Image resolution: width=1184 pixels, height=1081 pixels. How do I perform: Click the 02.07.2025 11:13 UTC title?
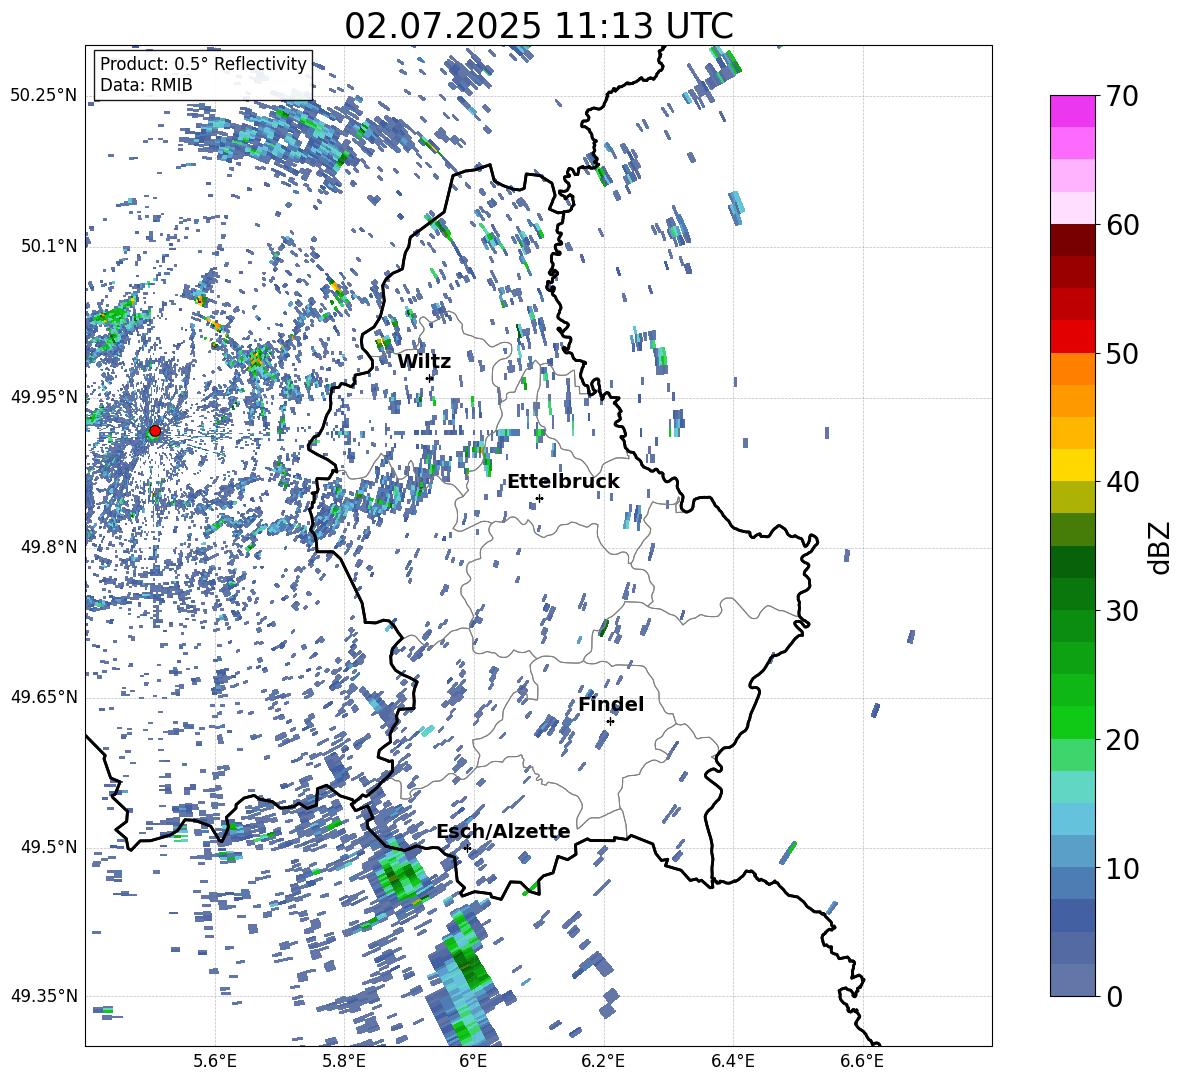tap(538, 26)
